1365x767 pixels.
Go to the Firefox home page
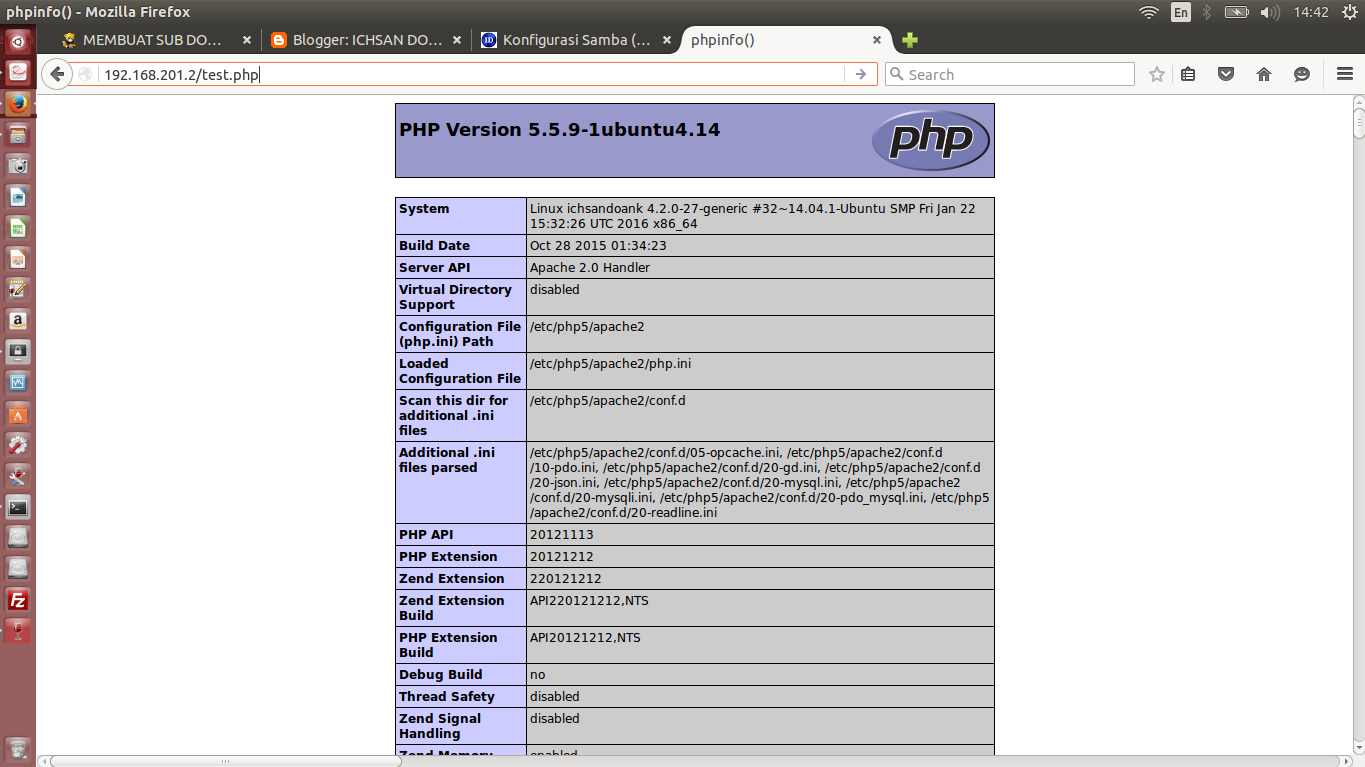1264,74
